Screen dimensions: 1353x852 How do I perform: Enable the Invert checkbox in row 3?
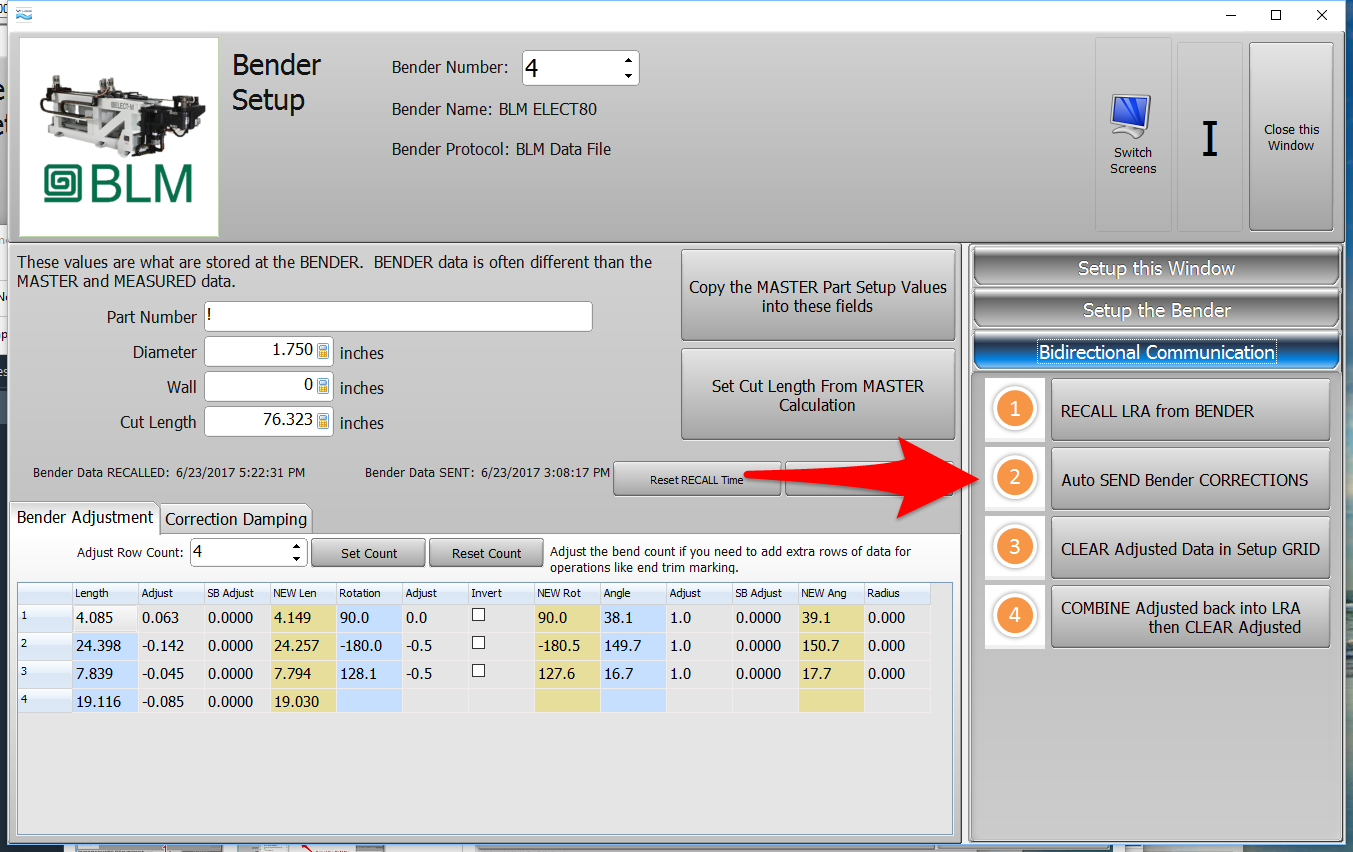(479, 671)
